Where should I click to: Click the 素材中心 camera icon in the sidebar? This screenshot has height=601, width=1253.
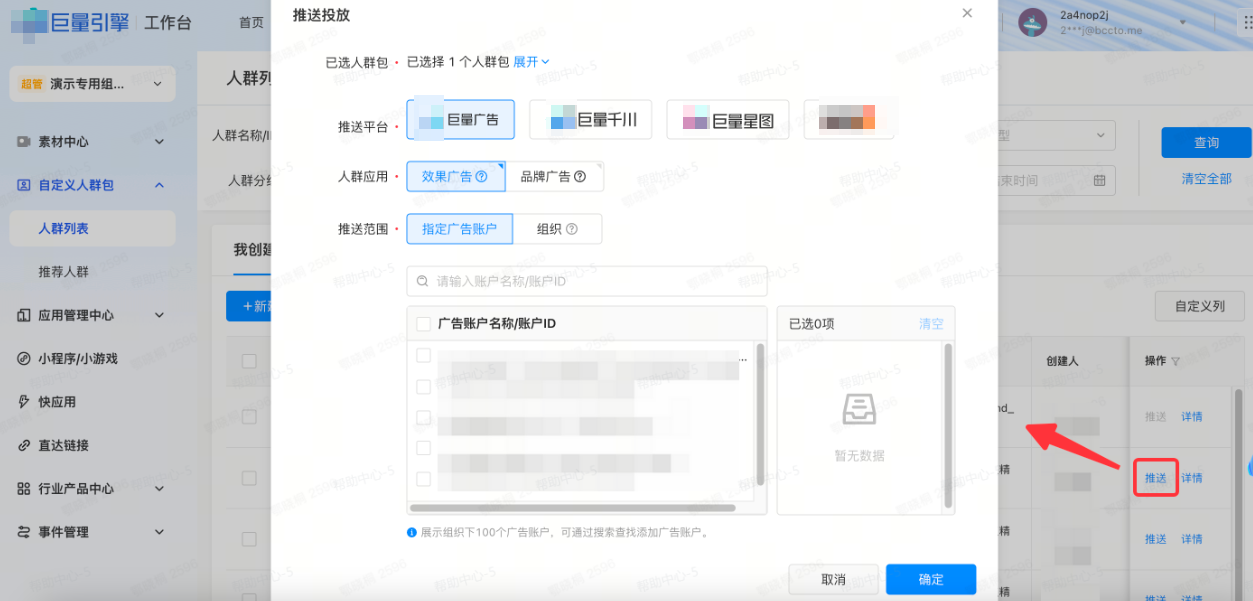[x=24, y=142]
